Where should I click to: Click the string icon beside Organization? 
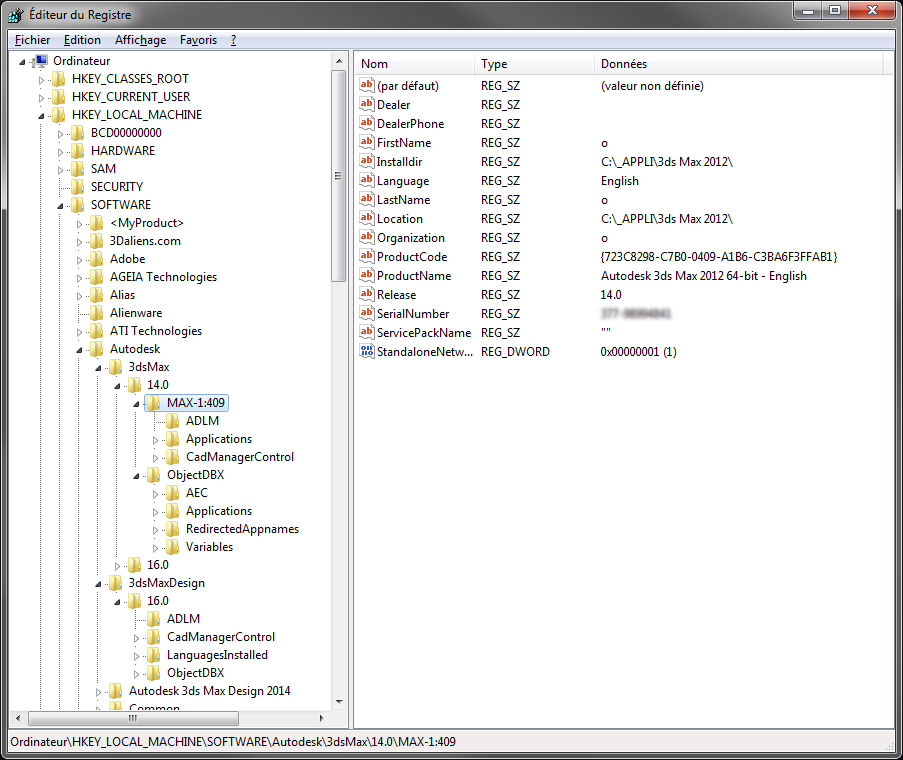[x=367, y=237]
